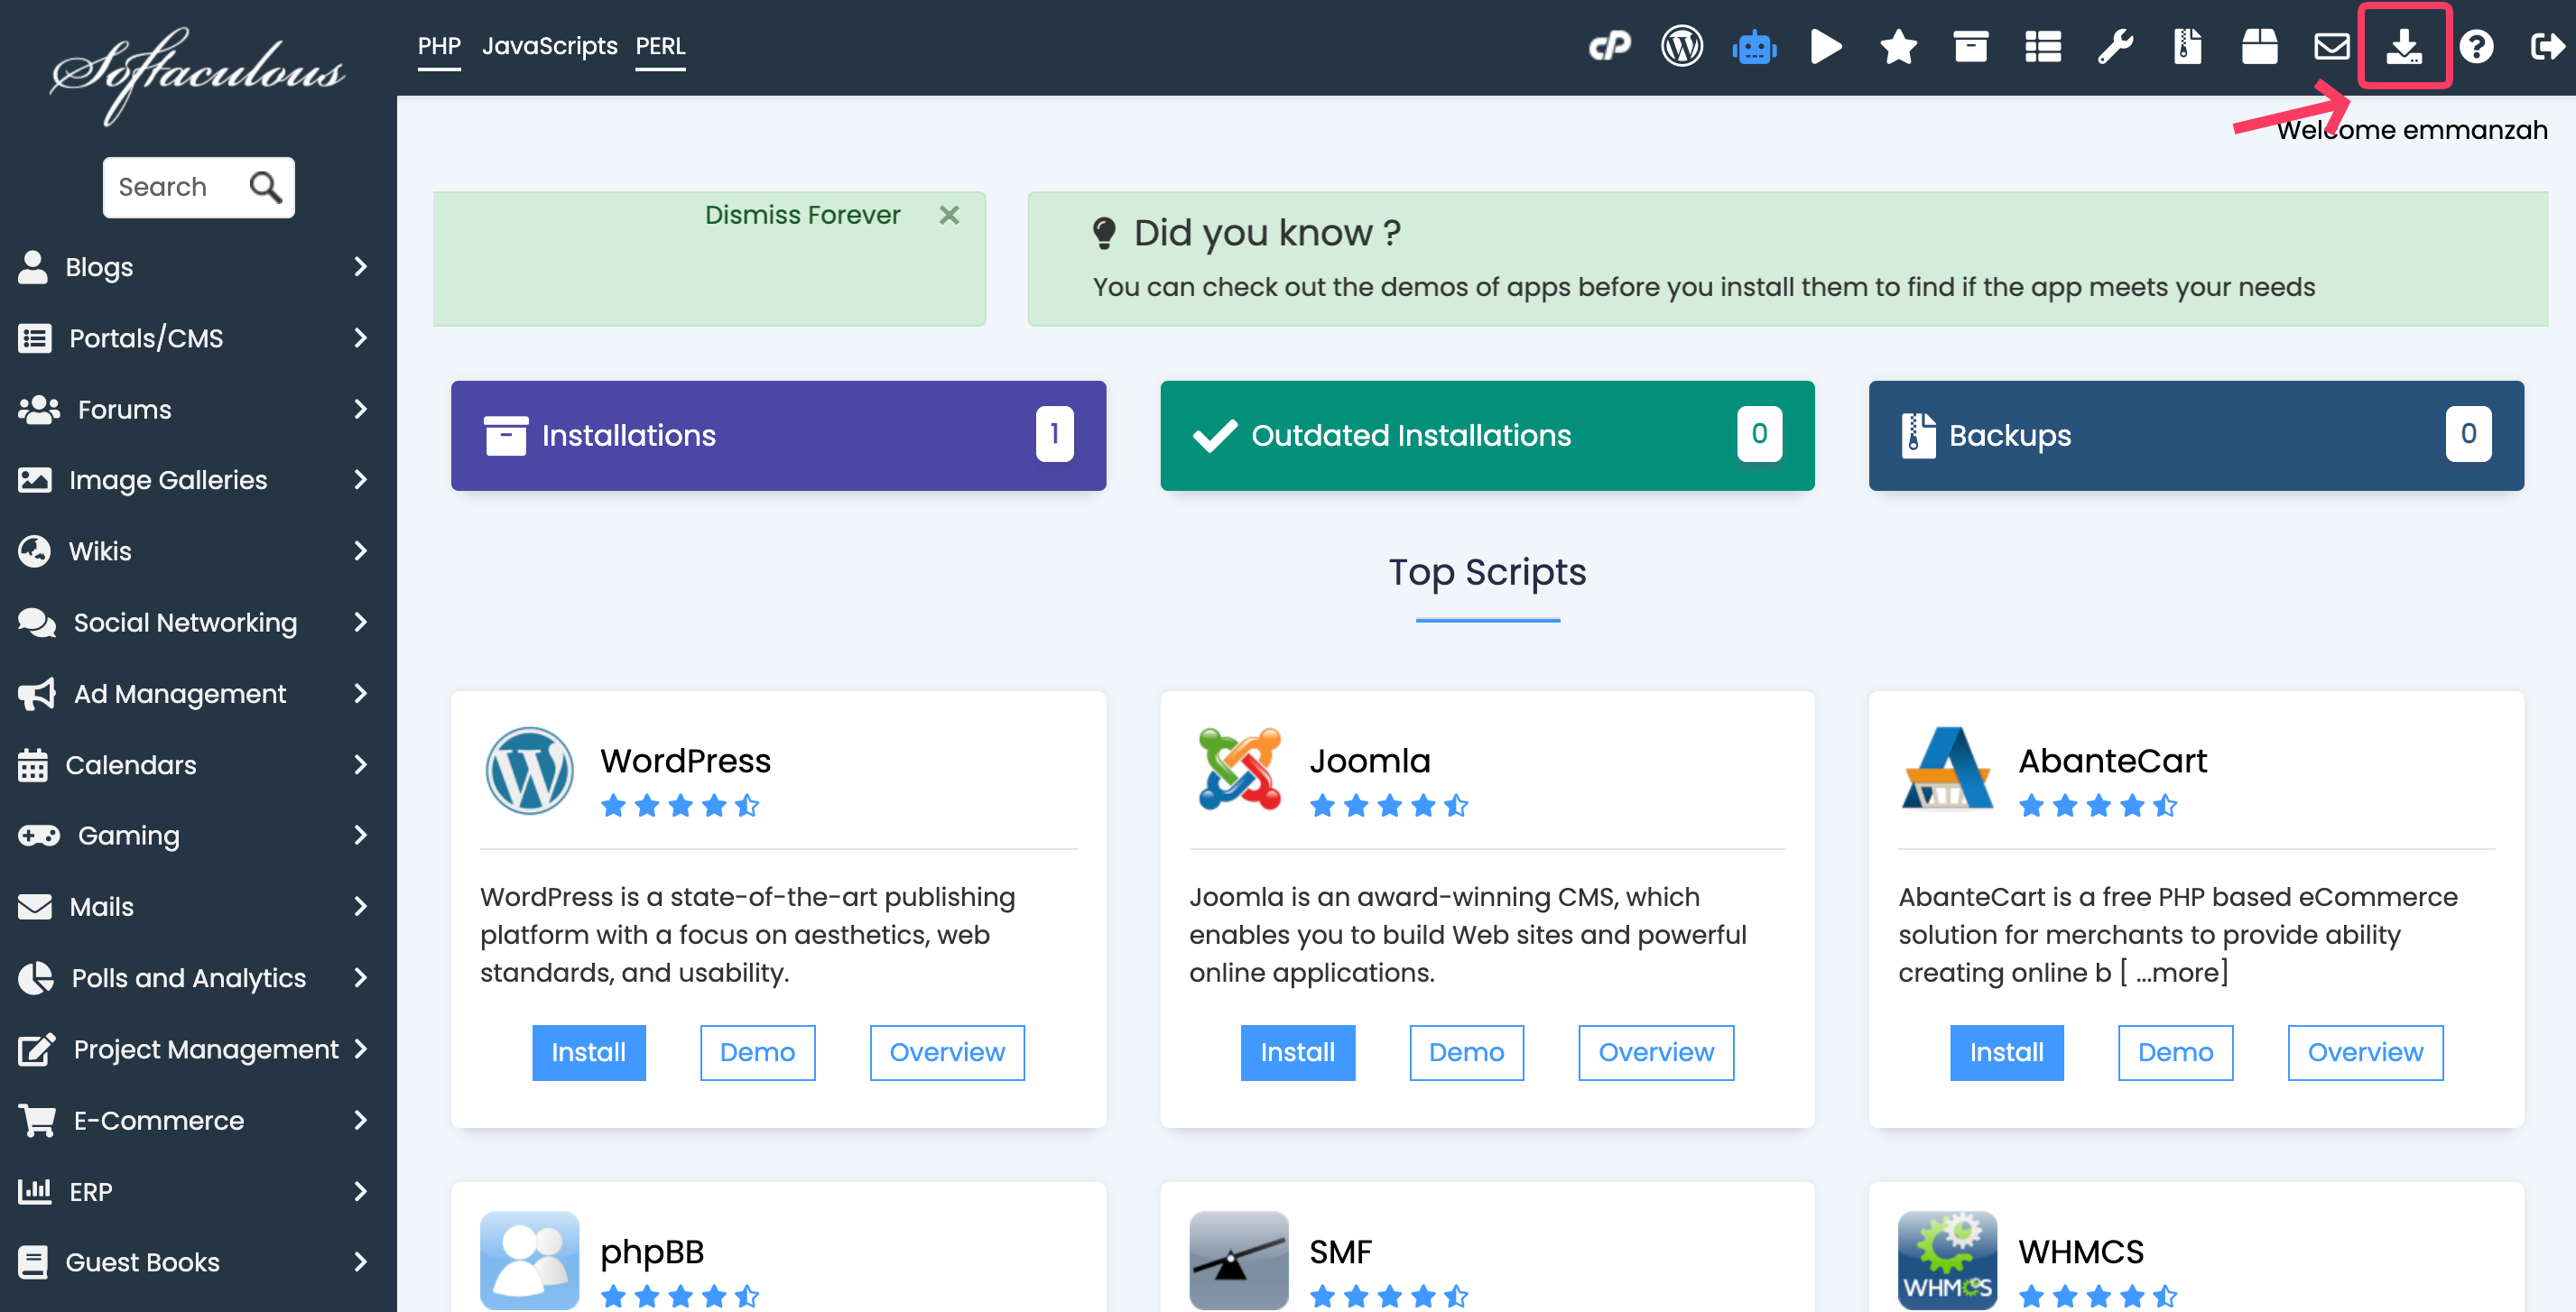
Task: Click the Joomla star rating
Action: click(1389, 805)
